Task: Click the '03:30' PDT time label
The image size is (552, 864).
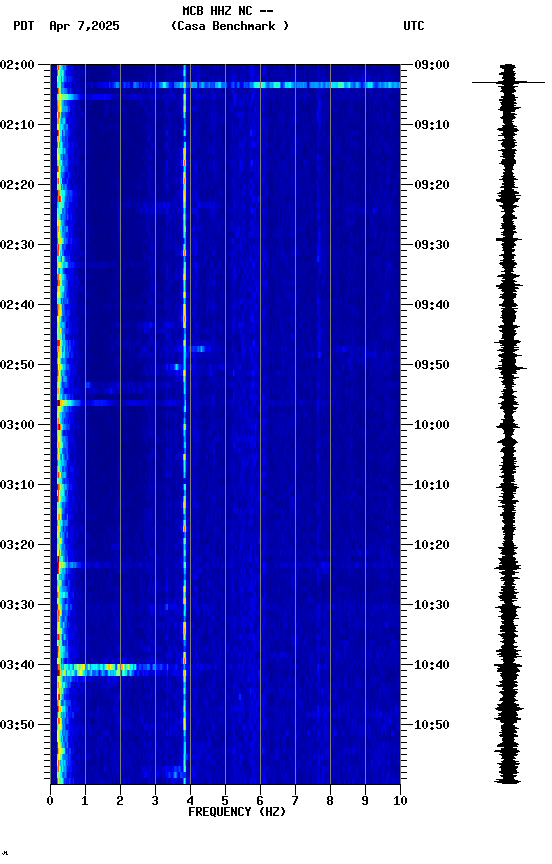Action: pos(17,605)
